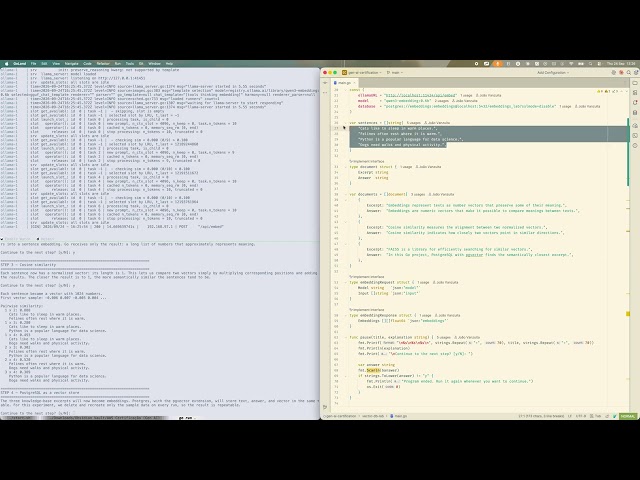This screenshot has height=480, width=640.
Task: Click the vector-db-lab breadcrumb
Action: pyautogui.click(x=373, y=416)
